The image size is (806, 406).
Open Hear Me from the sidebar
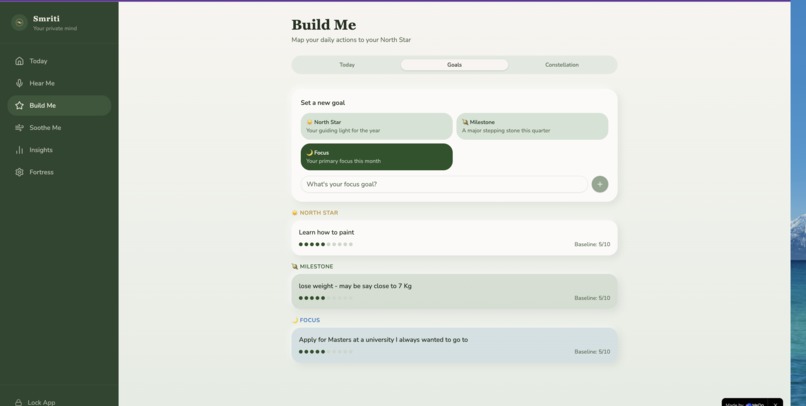click(59, 83)
